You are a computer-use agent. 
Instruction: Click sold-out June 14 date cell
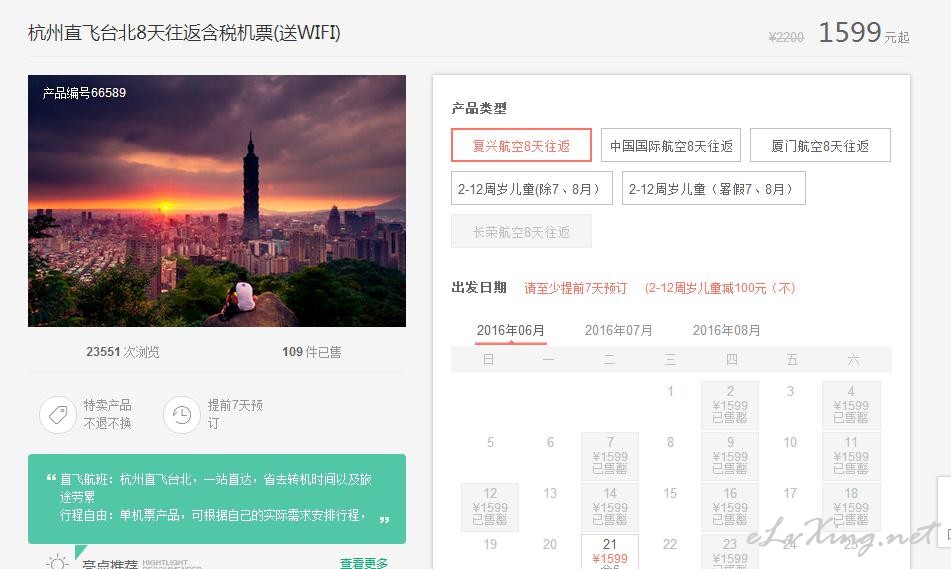pos(610,507)
